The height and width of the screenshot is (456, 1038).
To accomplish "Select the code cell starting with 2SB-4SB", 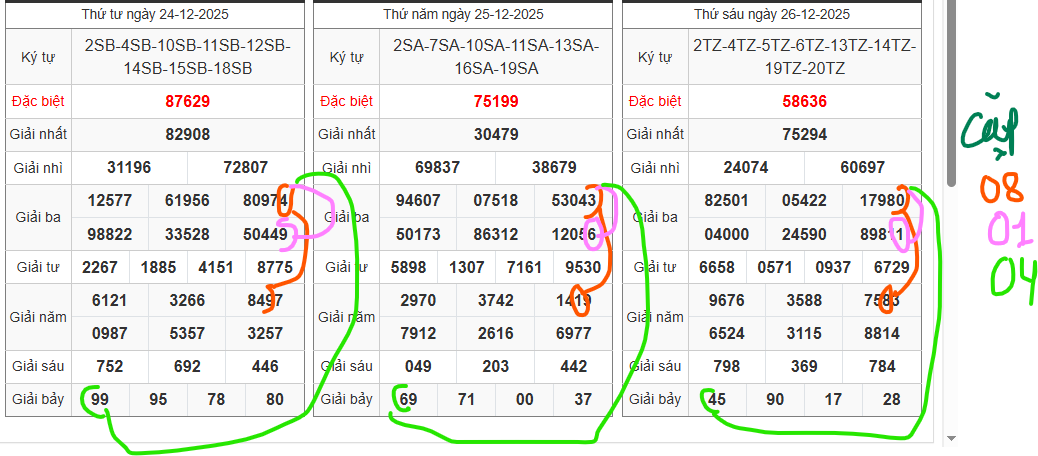I will tap(187, 57).
